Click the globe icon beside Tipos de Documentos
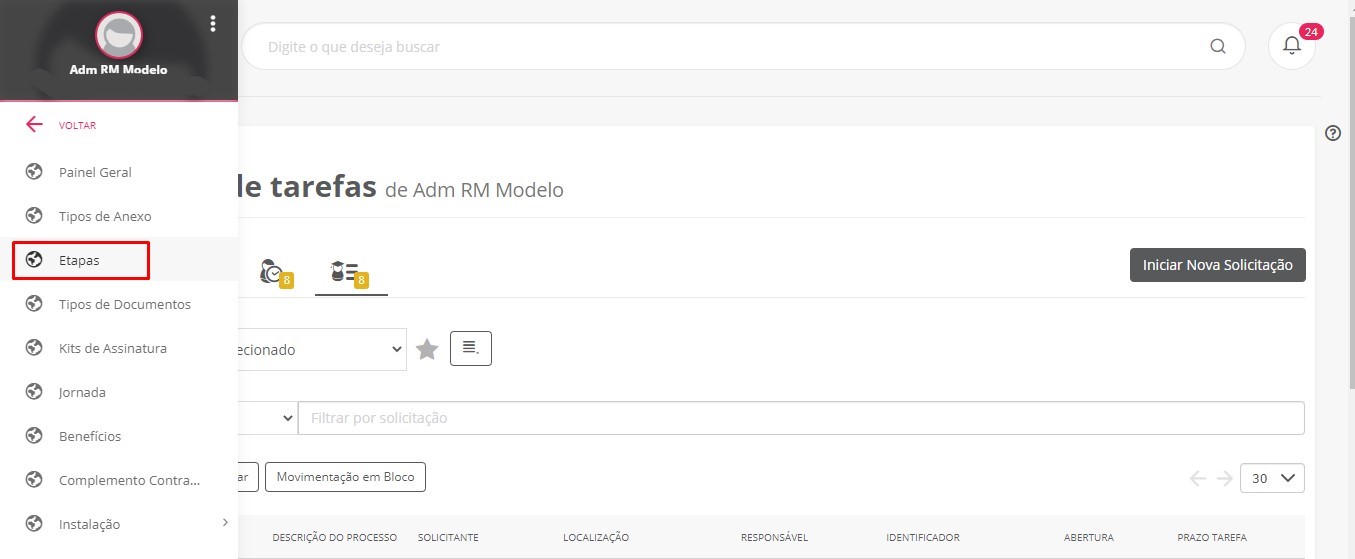 (x=34, y=304)
